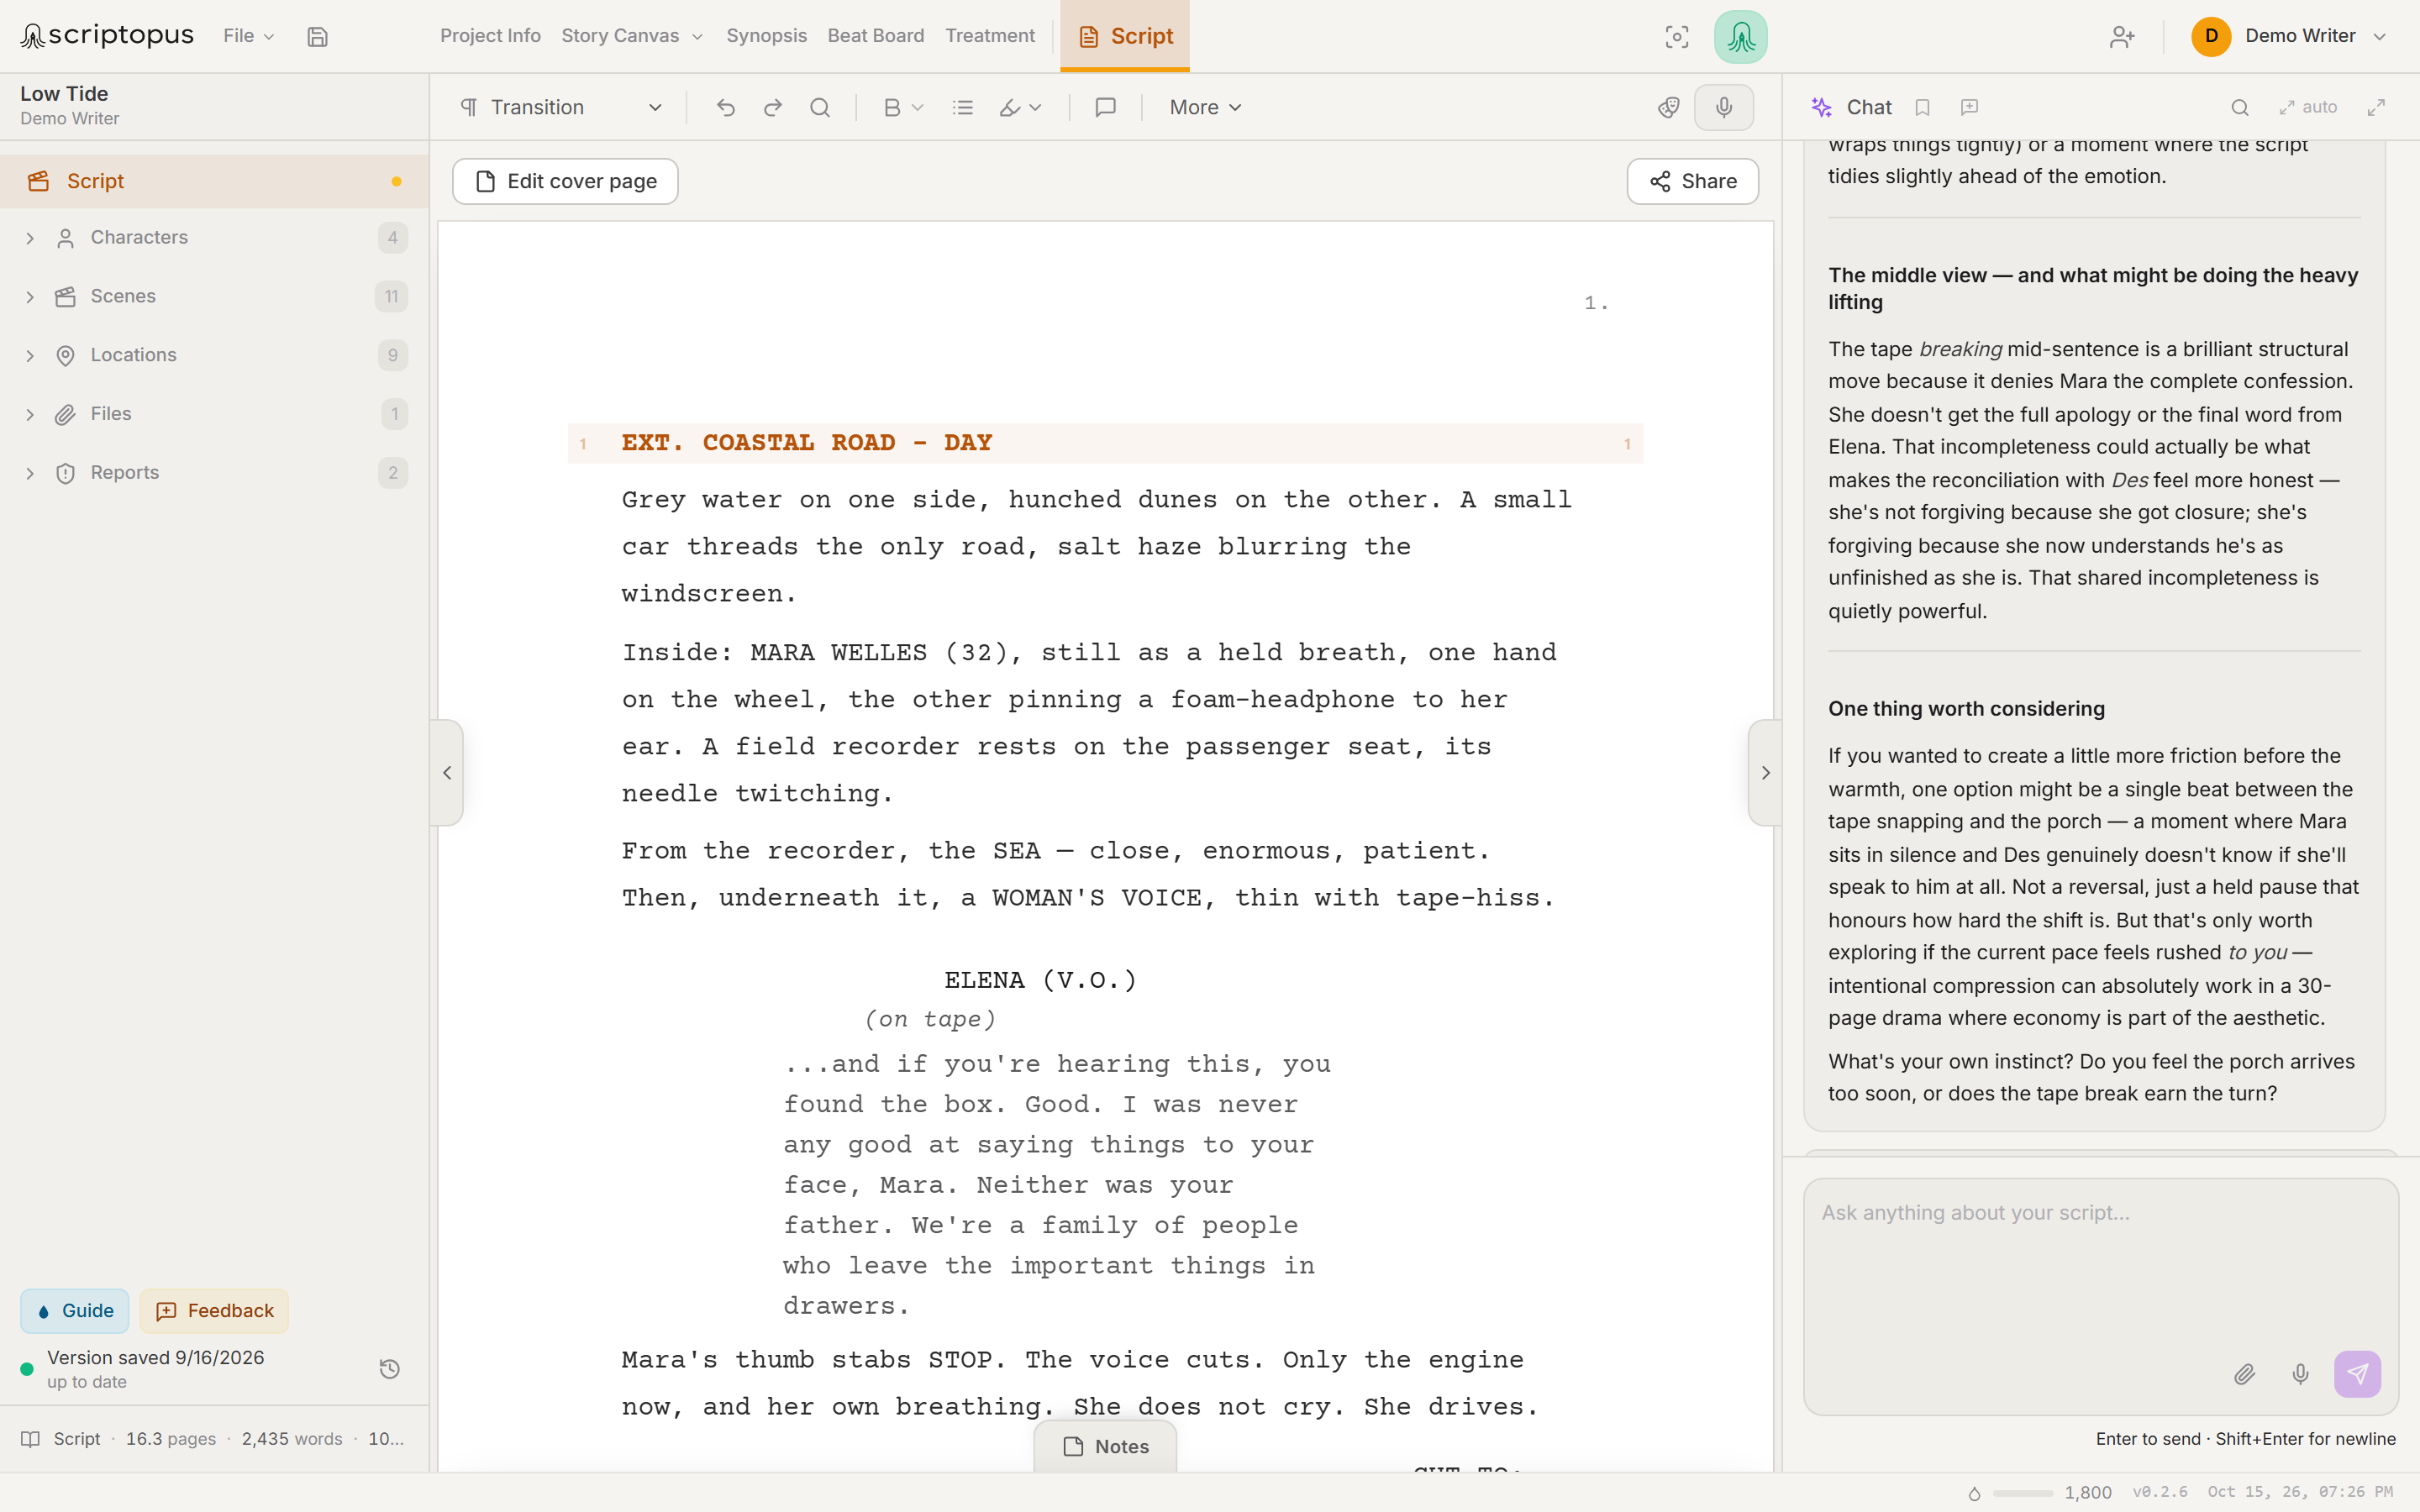Click the Low Tide project title

64,94
